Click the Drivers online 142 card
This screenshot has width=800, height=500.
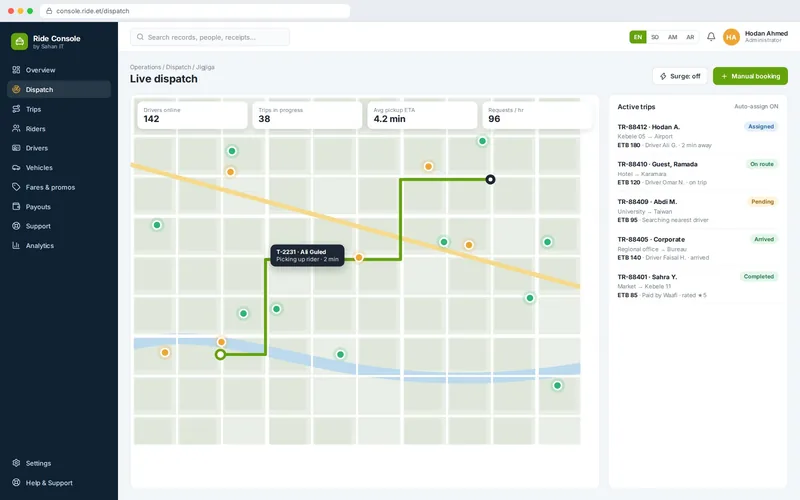192,115
